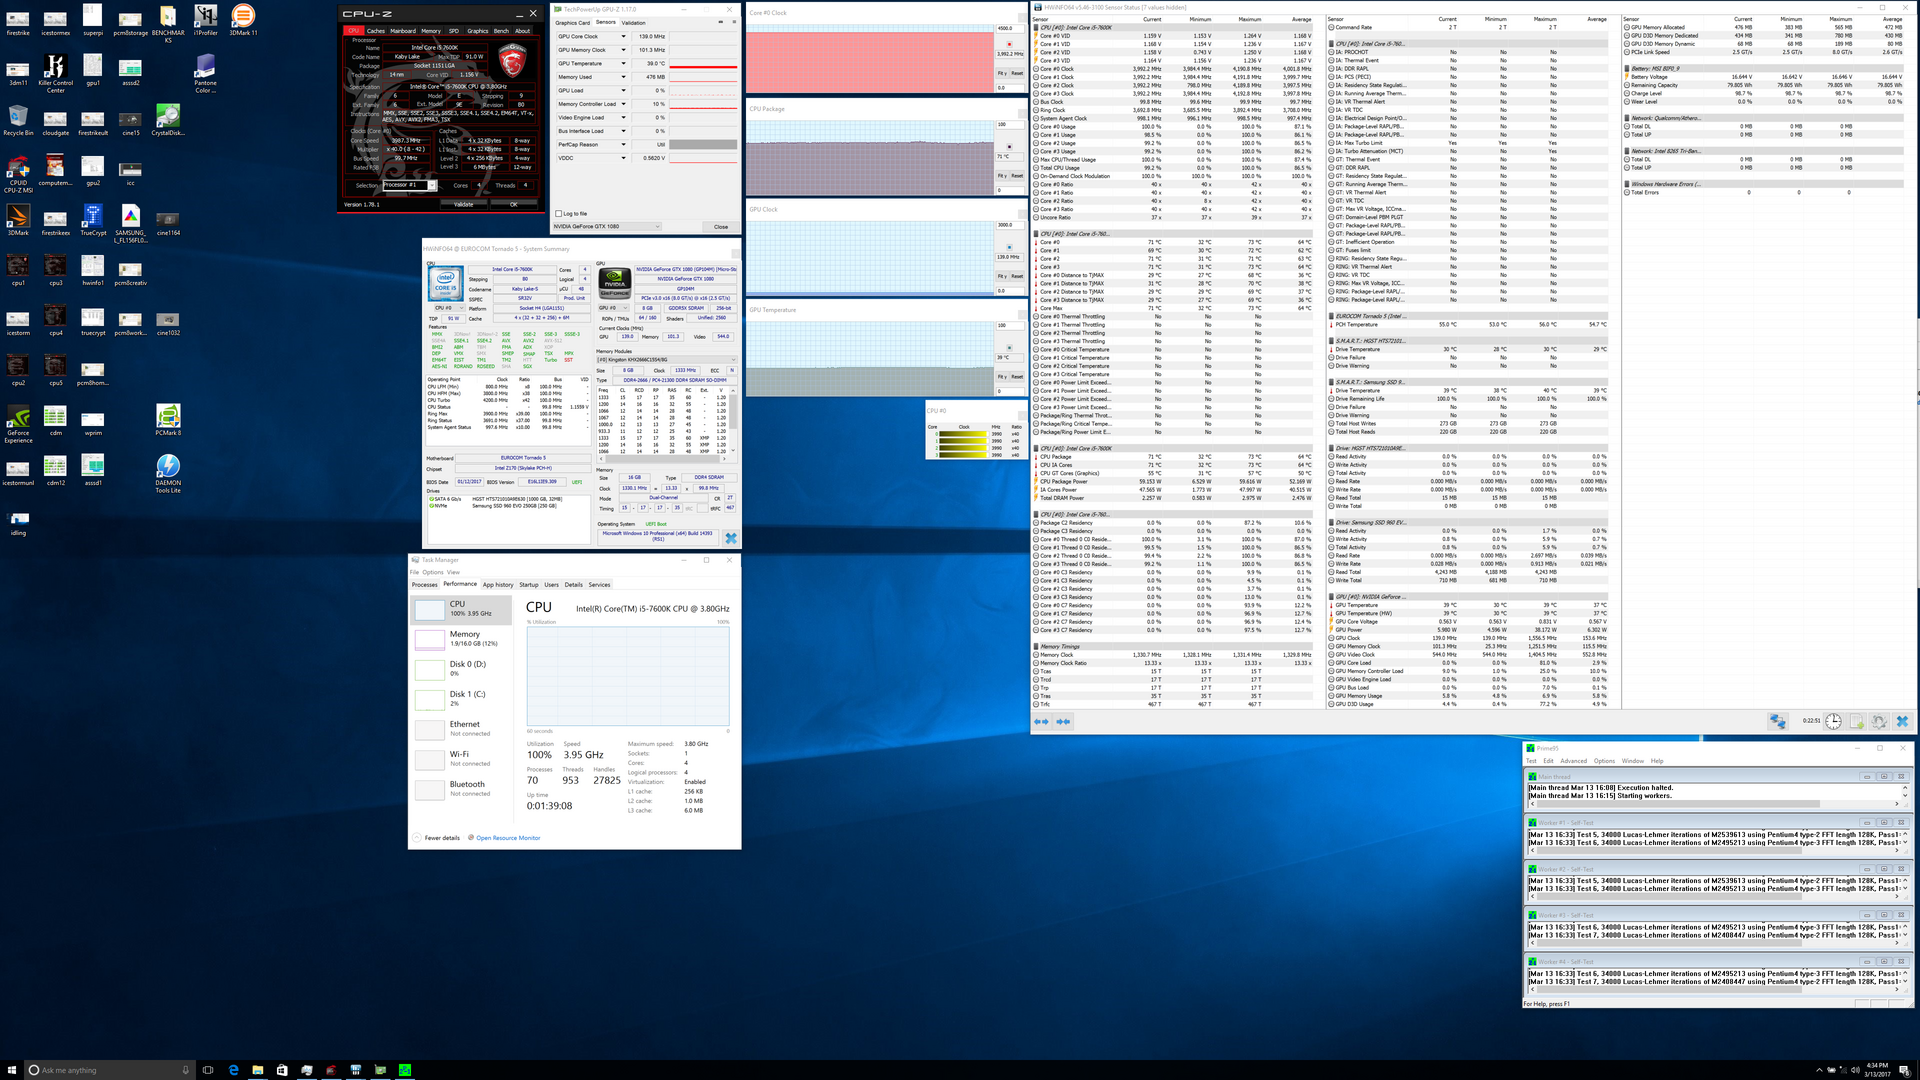
Task: Open Advanced menu in Prime95
Action: 1573,761
